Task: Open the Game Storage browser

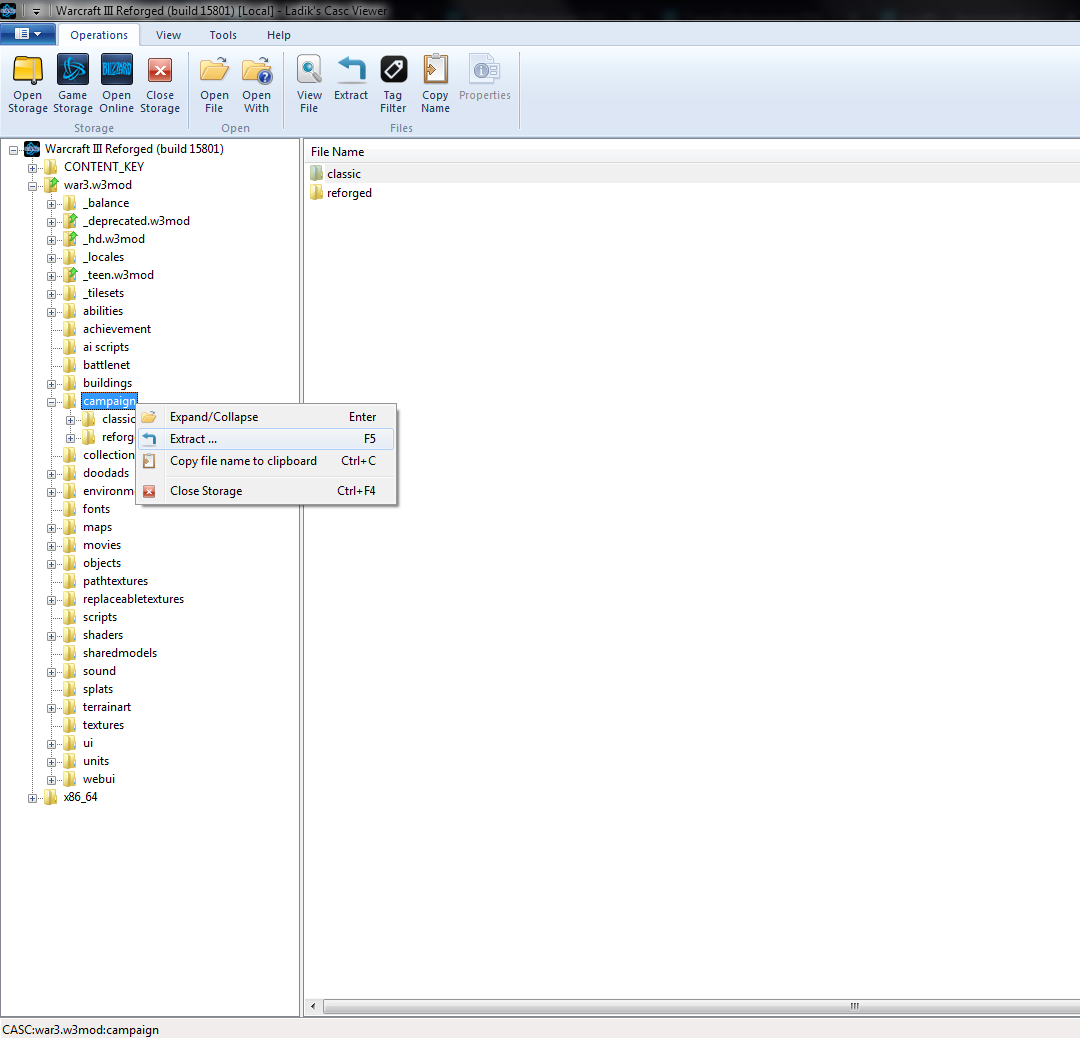Action: [72, 83]
